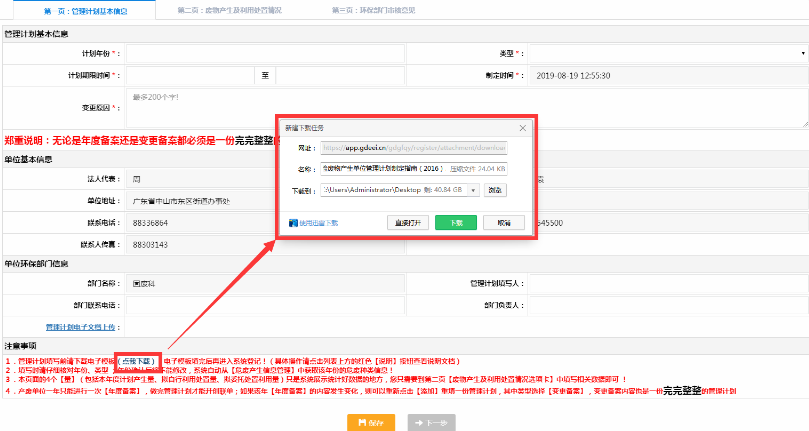809x431 pixels.
Task: Click the 浏览 browse button
Action: point(495,190)
